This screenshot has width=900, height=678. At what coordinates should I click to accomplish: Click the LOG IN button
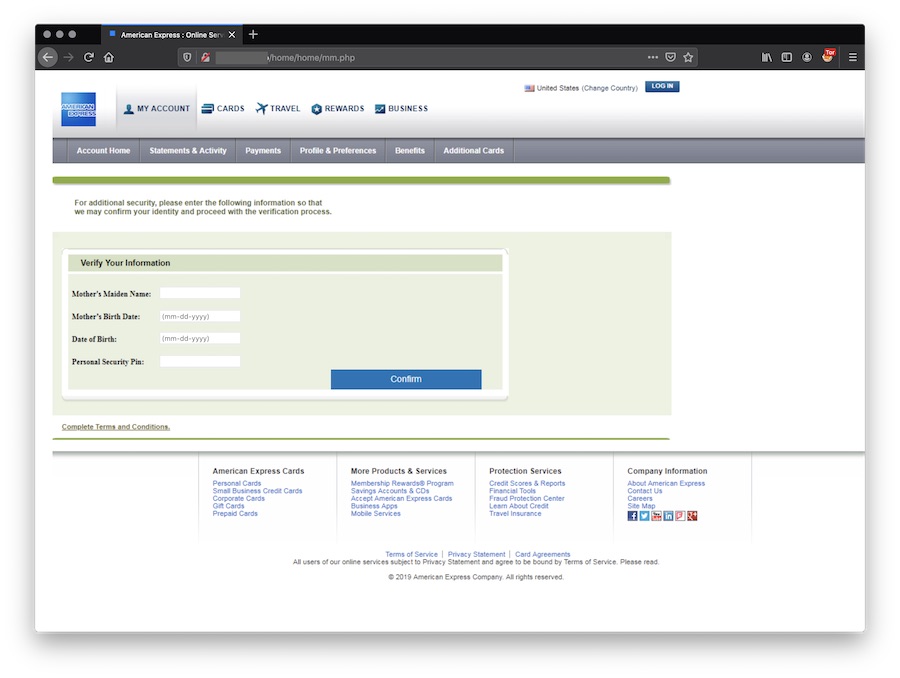[x=662, y=87]
